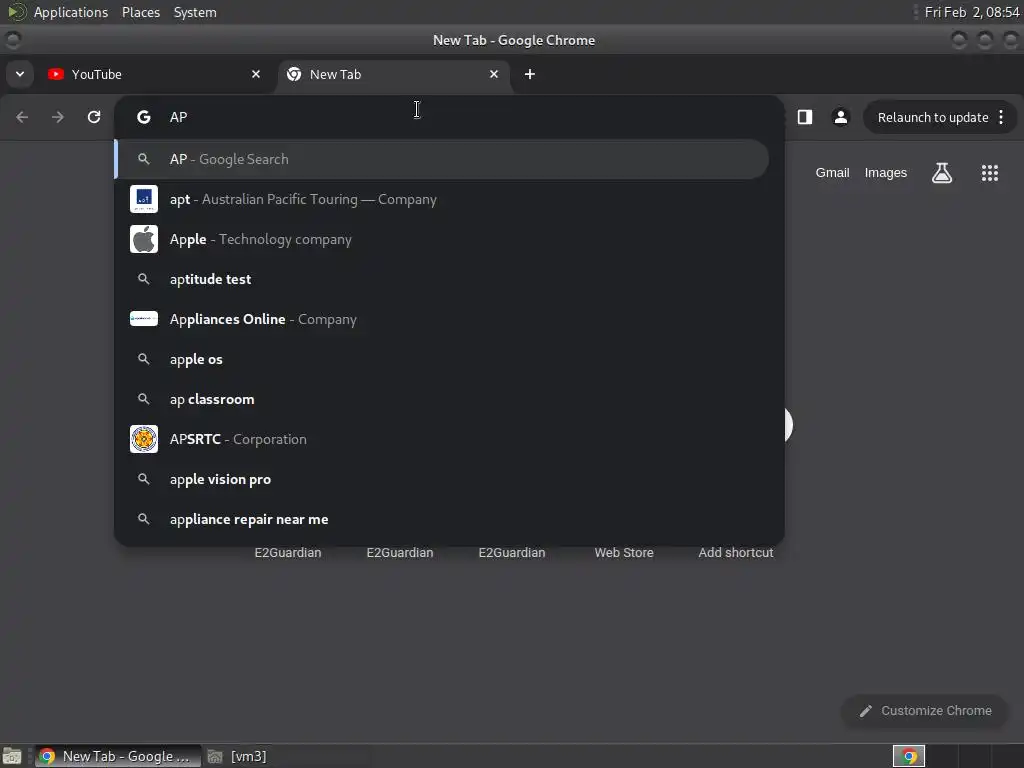
Task: Click the forward navigation arrow
Action: (x=58, y=117)
